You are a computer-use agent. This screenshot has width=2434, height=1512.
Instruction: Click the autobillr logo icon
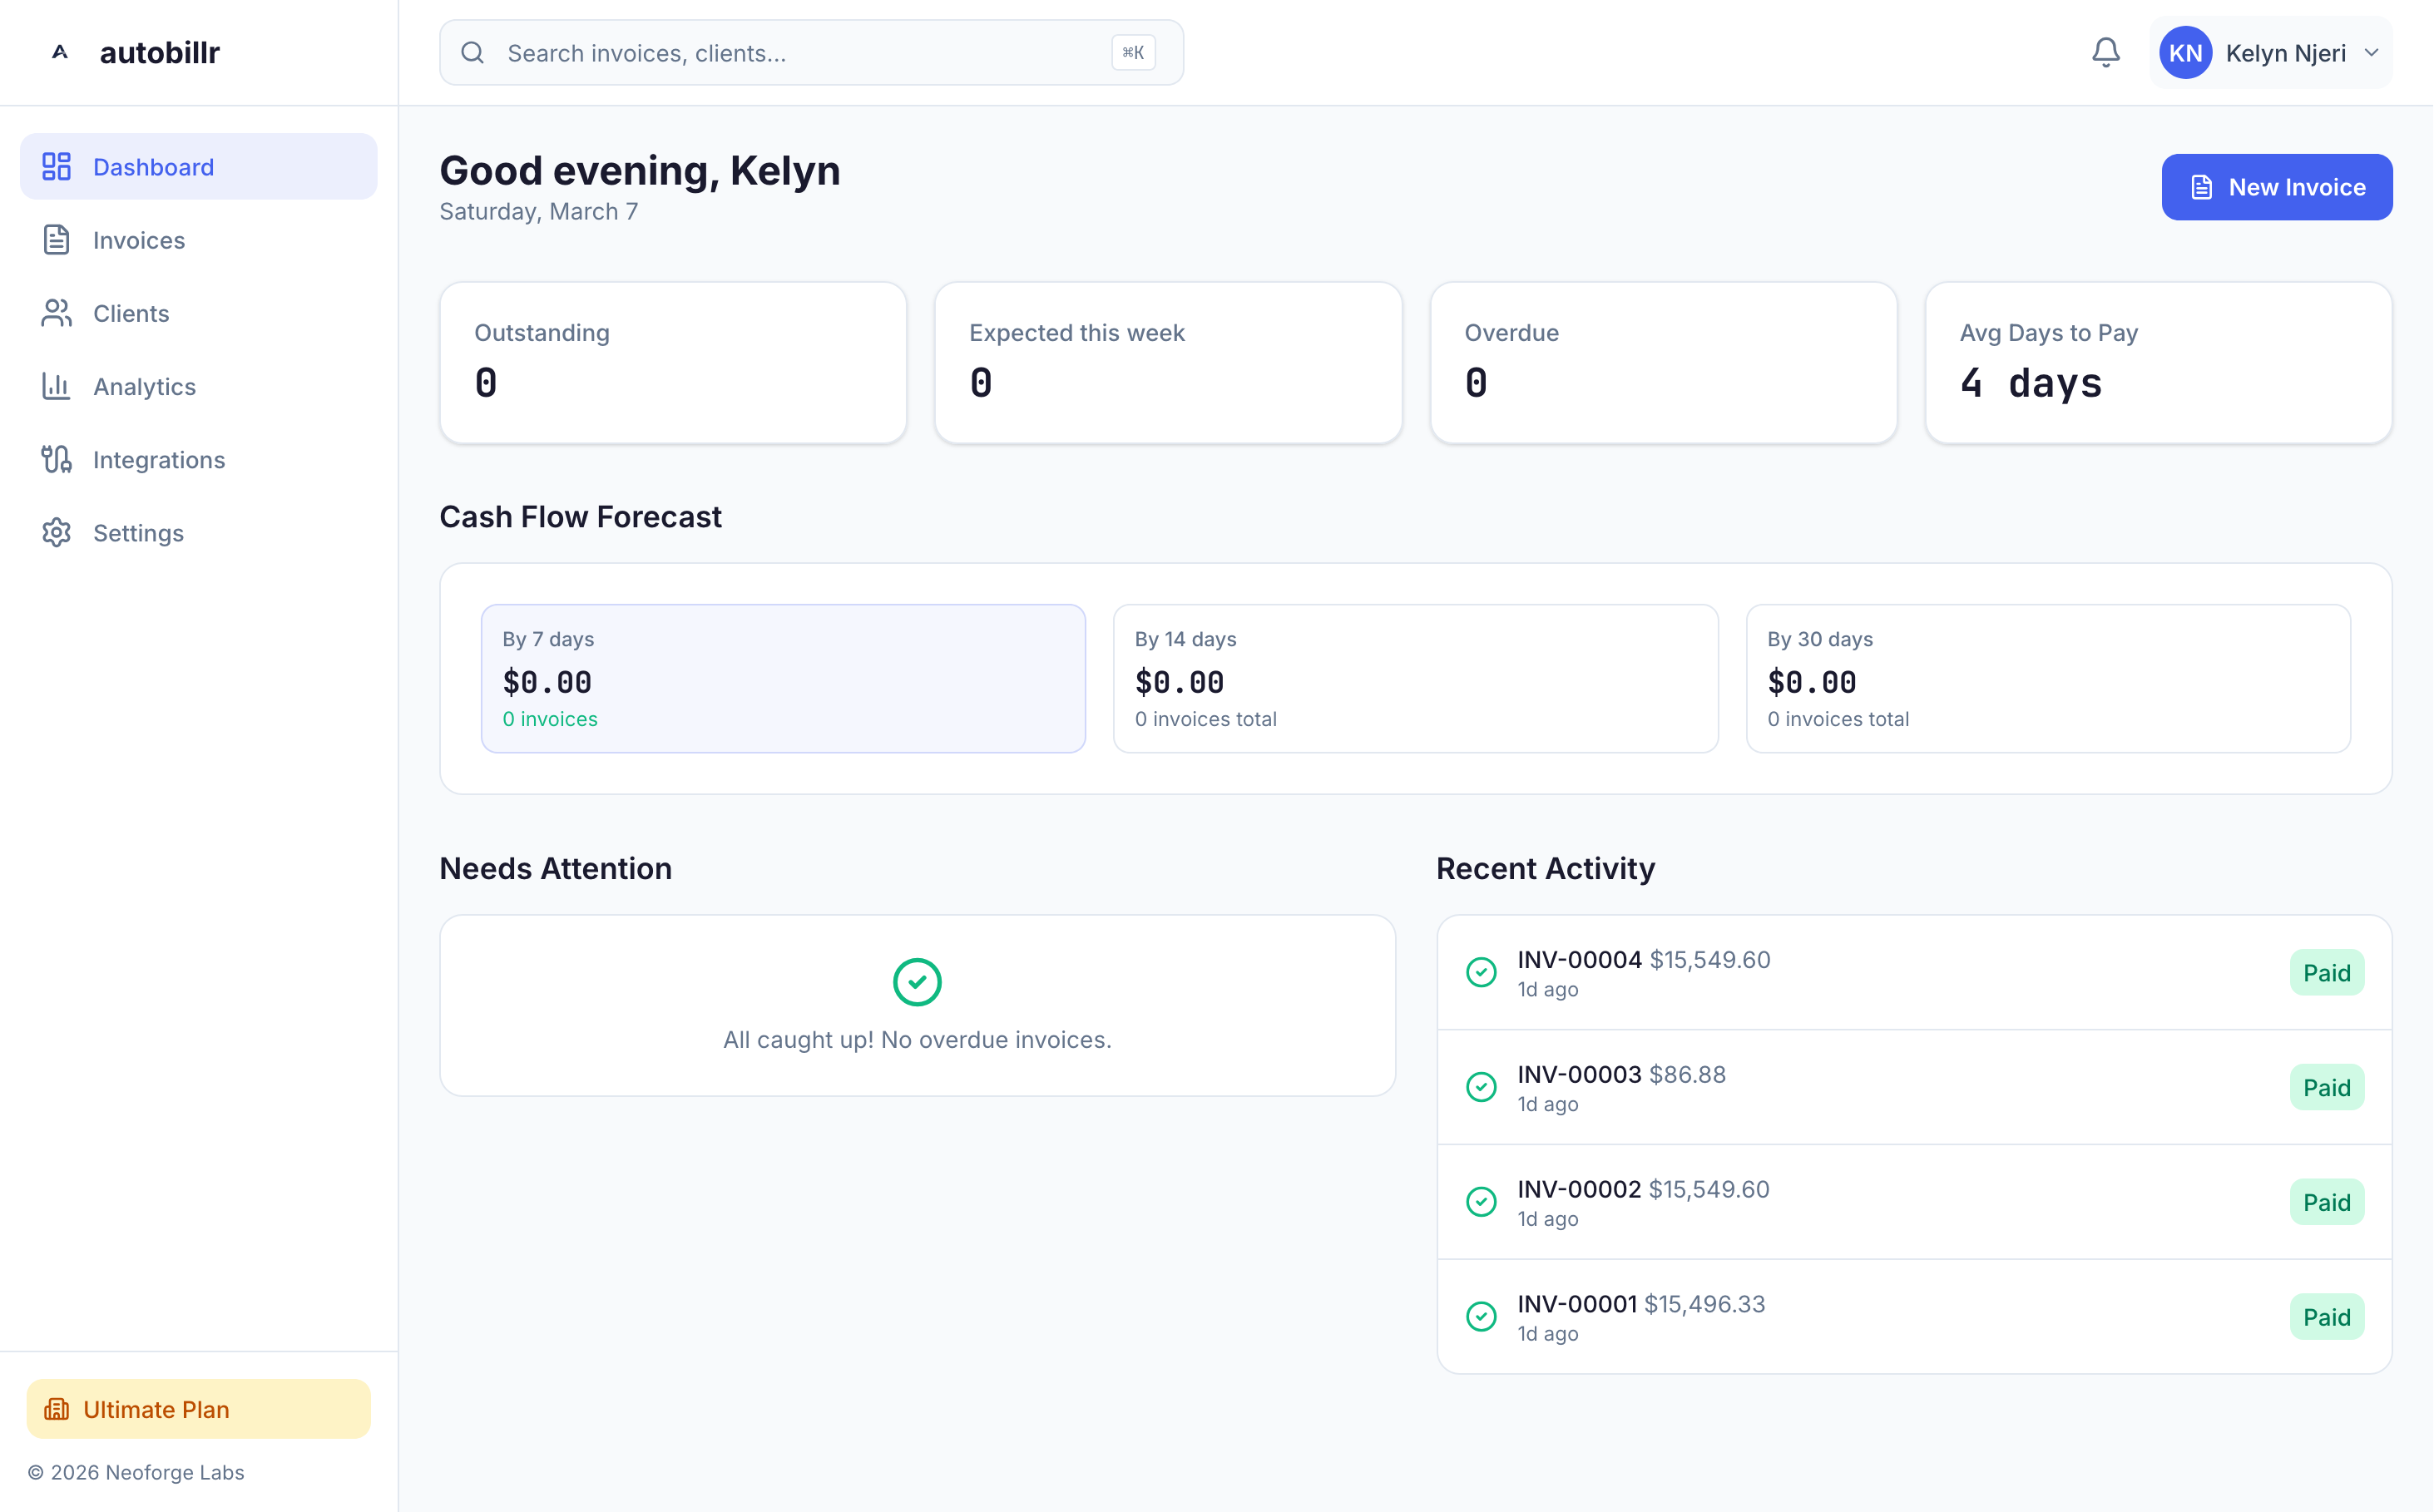click(60, 53)
